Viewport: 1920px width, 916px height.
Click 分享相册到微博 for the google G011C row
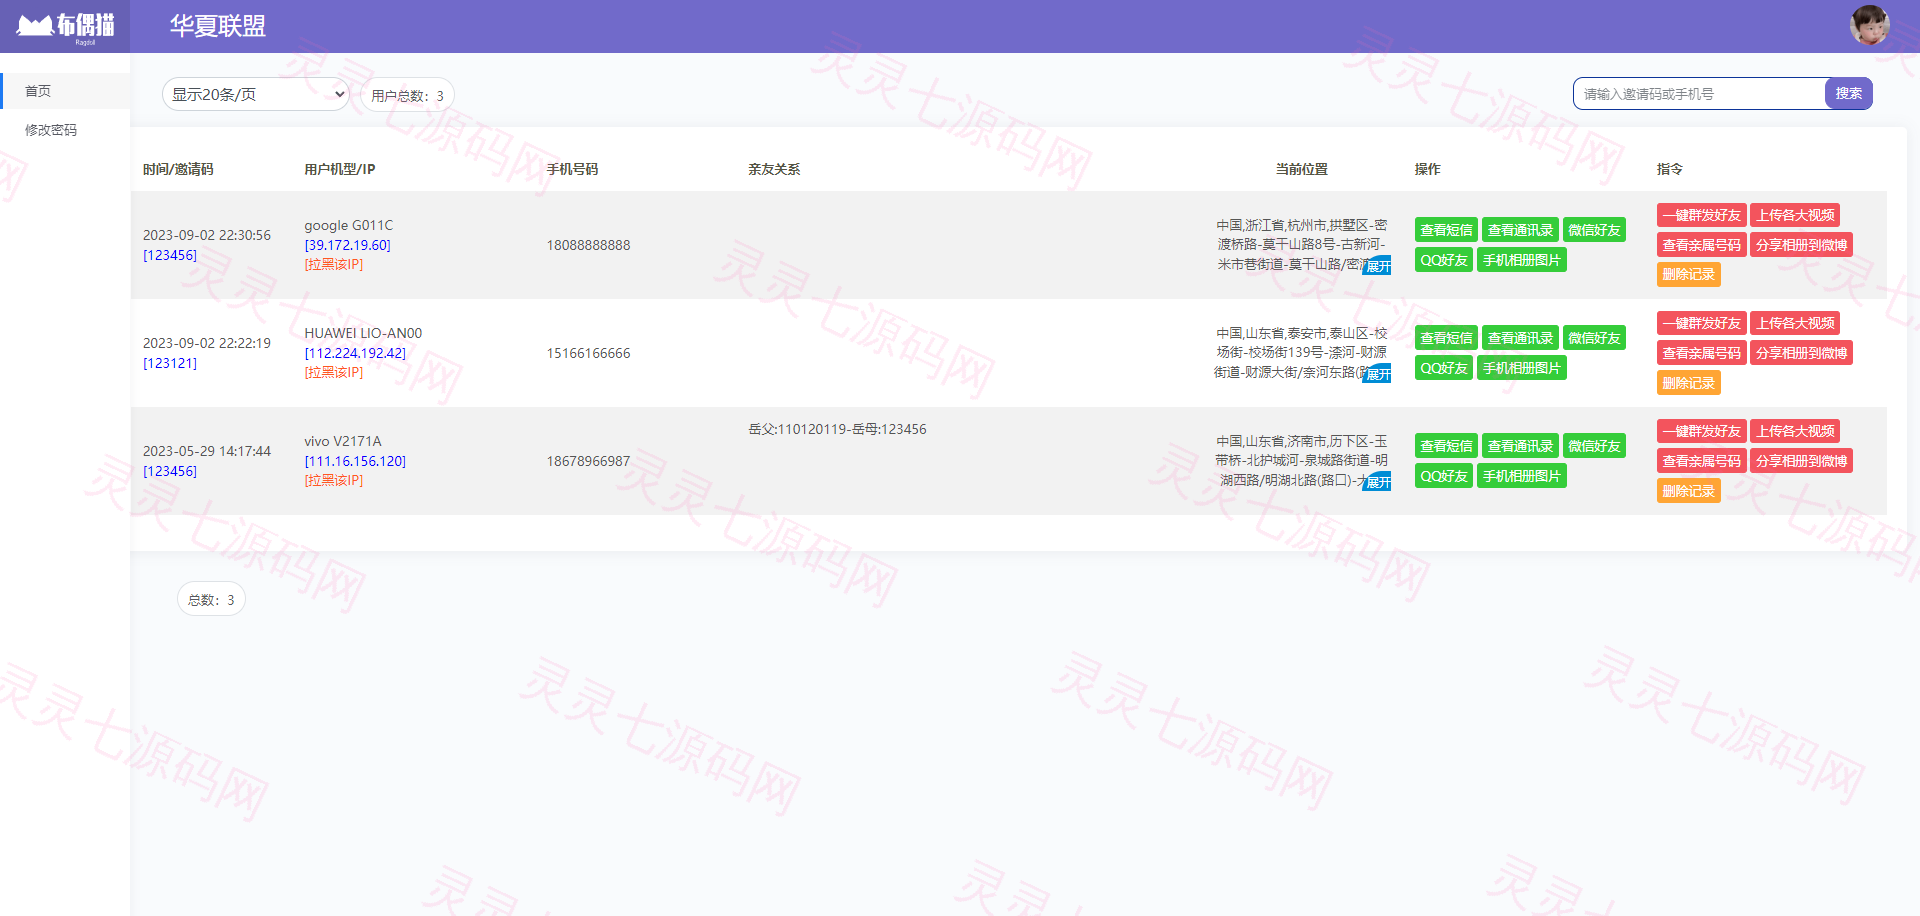[x=1802, y=245]
